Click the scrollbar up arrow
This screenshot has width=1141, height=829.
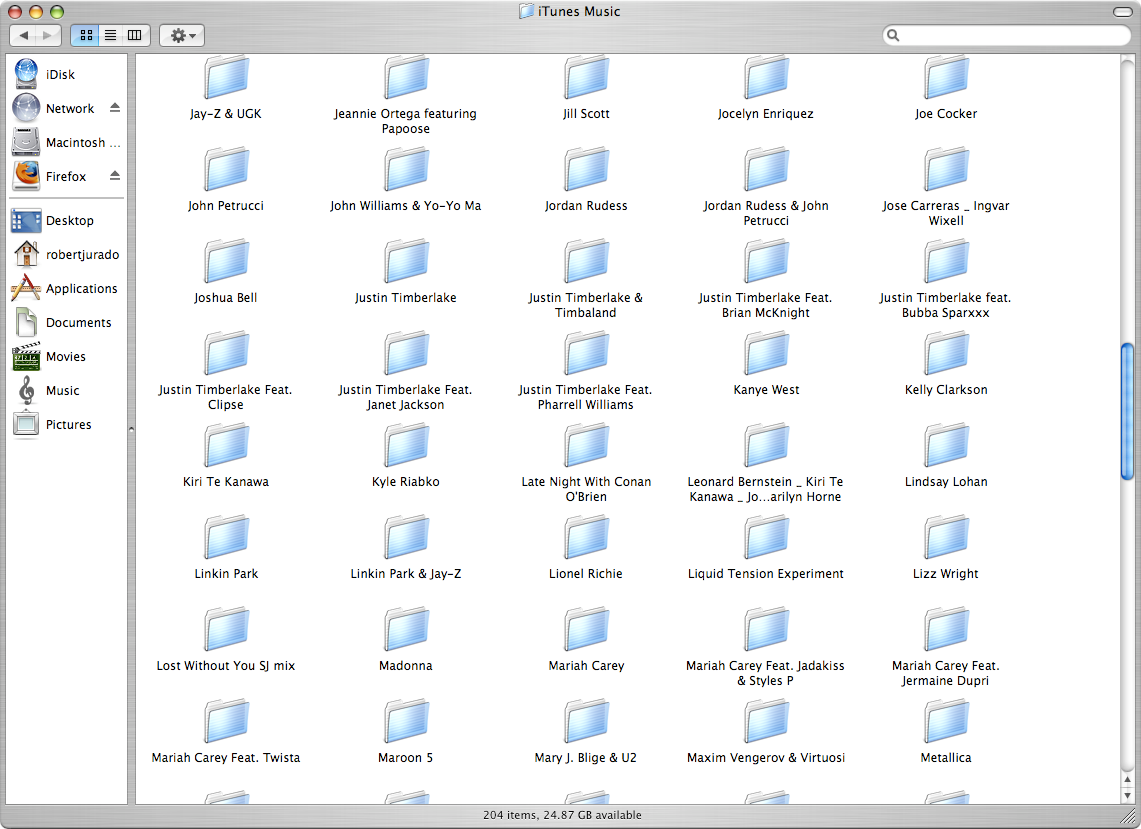1127,780
